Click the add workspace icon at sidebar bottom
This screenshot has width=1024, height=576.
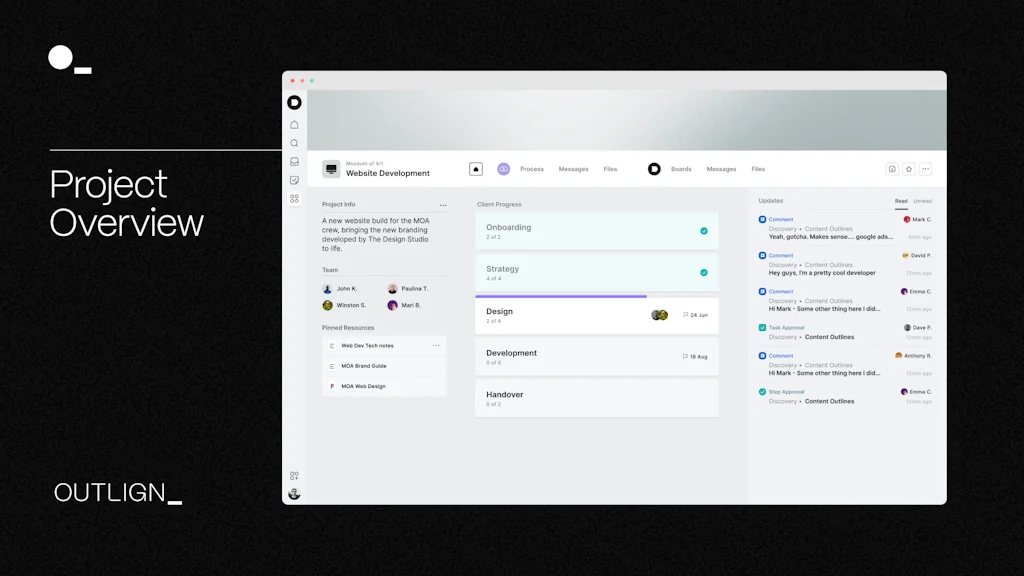point(294,476)
